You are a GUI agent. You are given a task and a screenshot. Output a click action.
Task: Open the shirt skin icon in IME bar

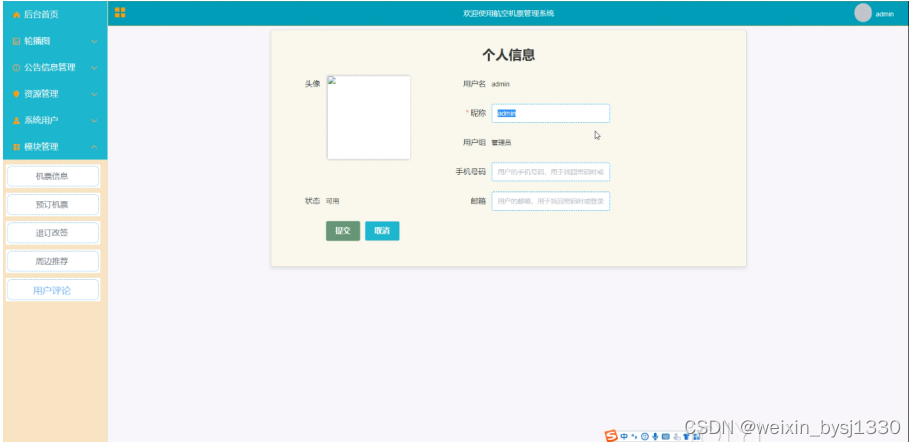686,436
